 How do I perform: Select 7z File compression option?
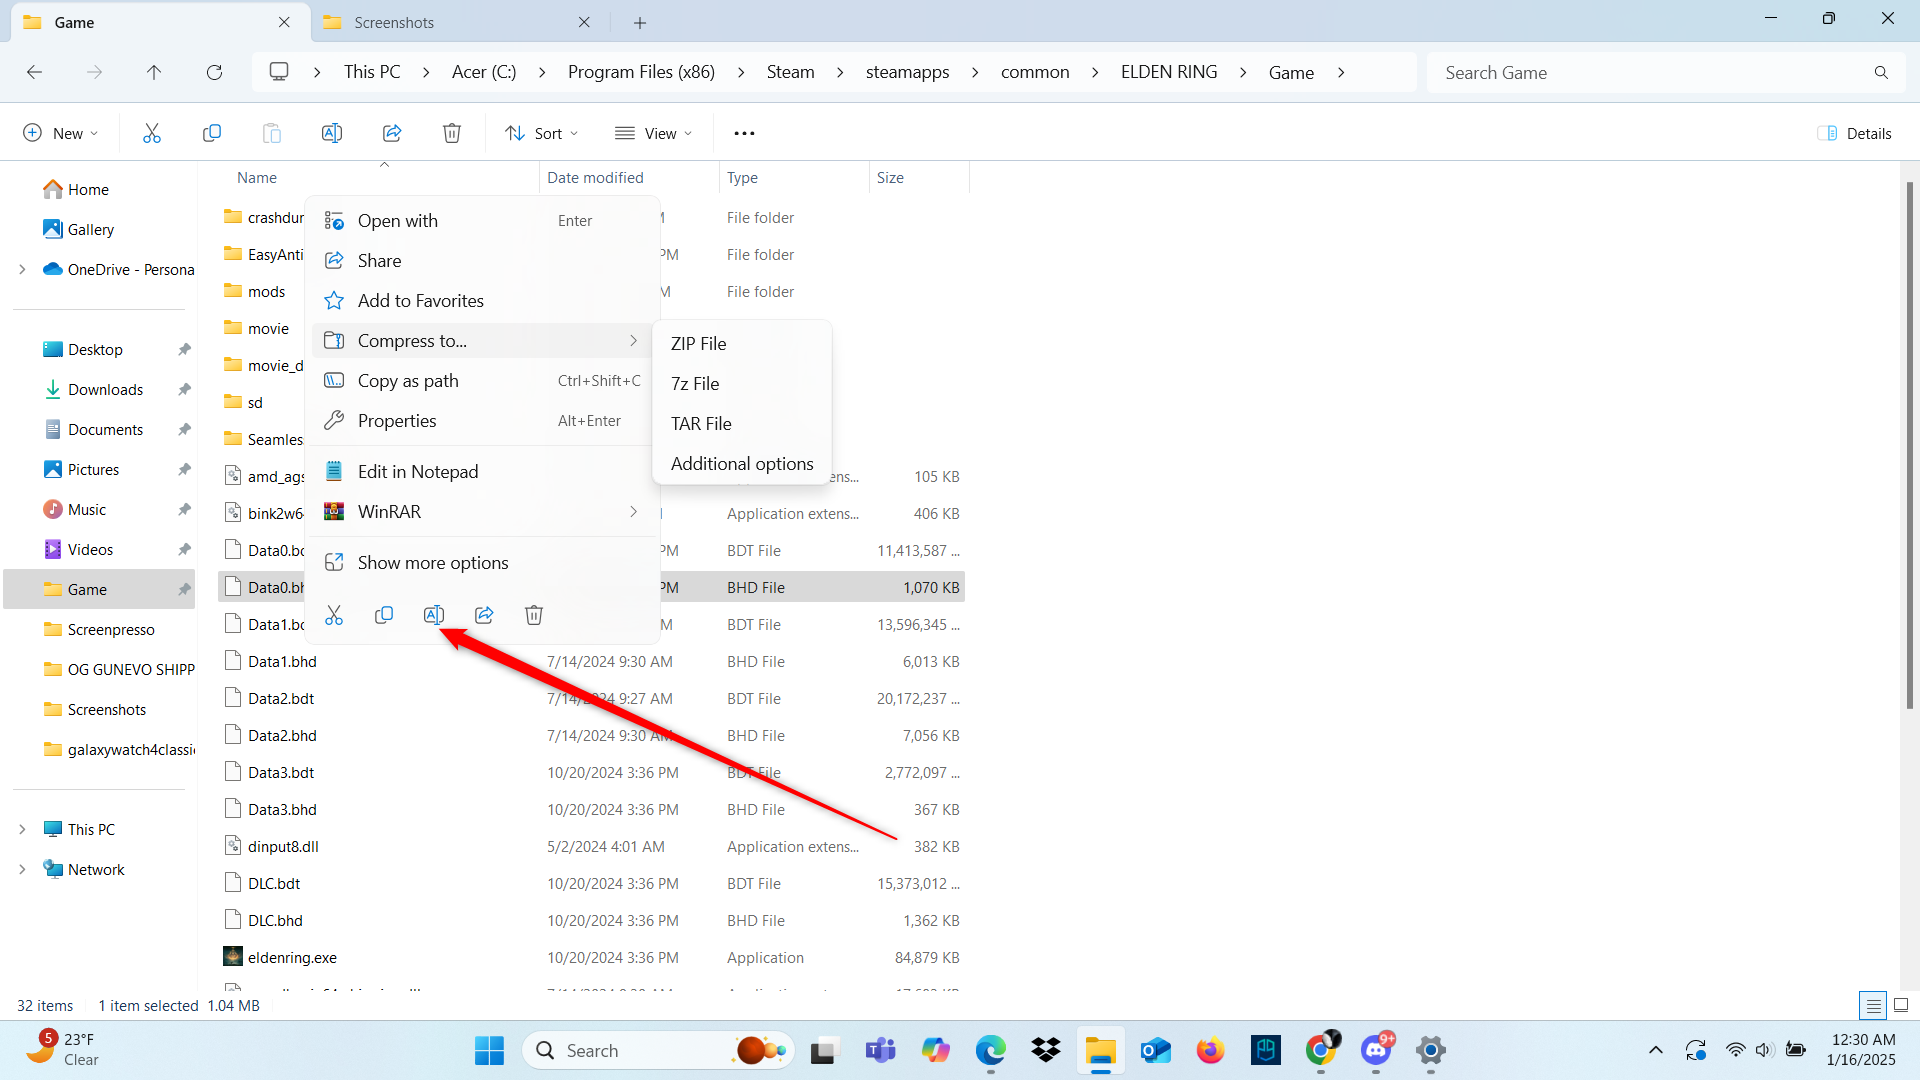click(695, 382)
